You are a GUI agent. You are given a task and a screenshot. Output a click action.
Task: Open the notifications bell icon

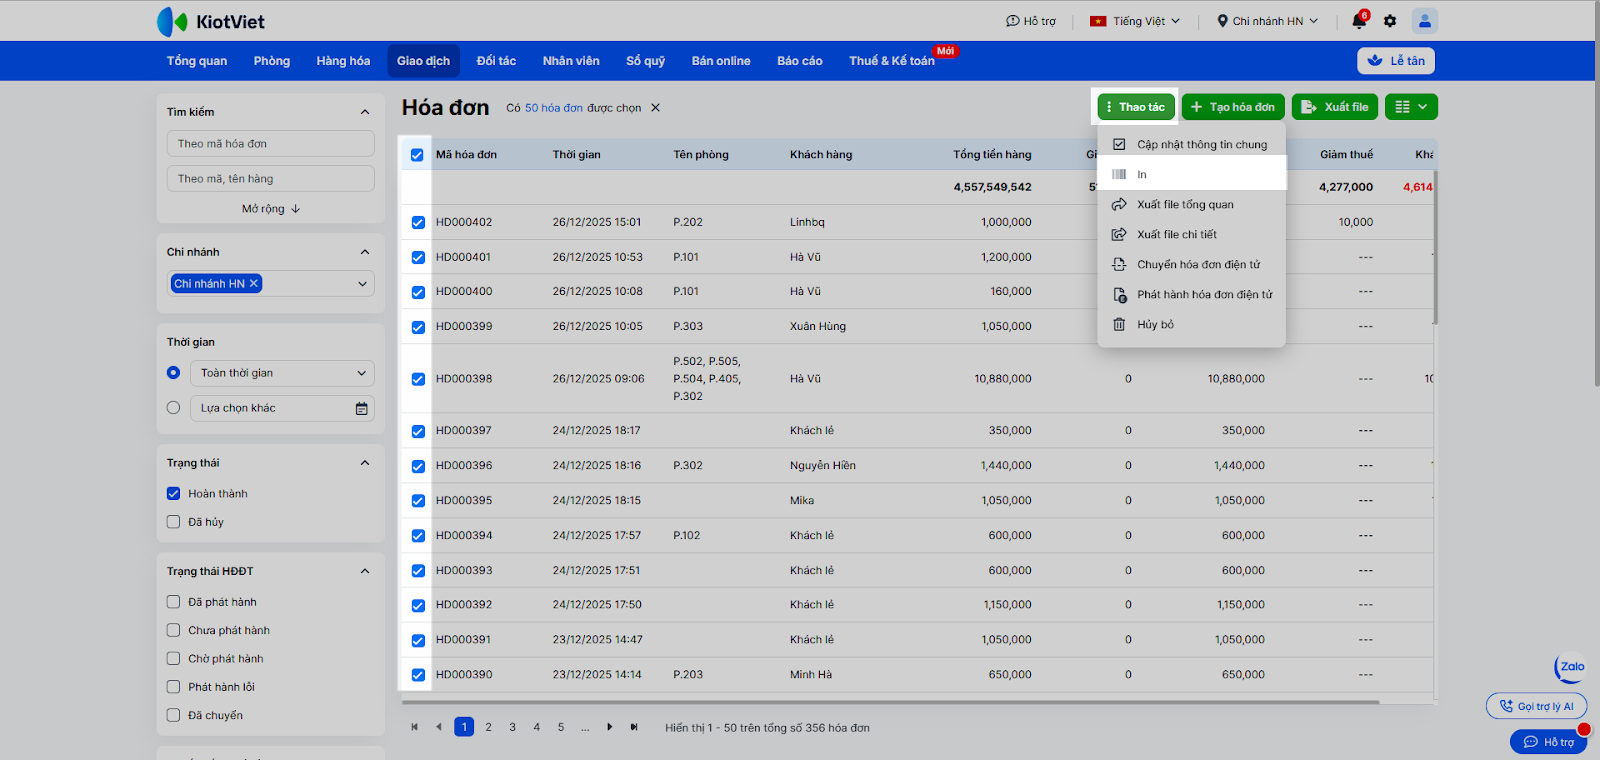click(x=1358, y=21)
